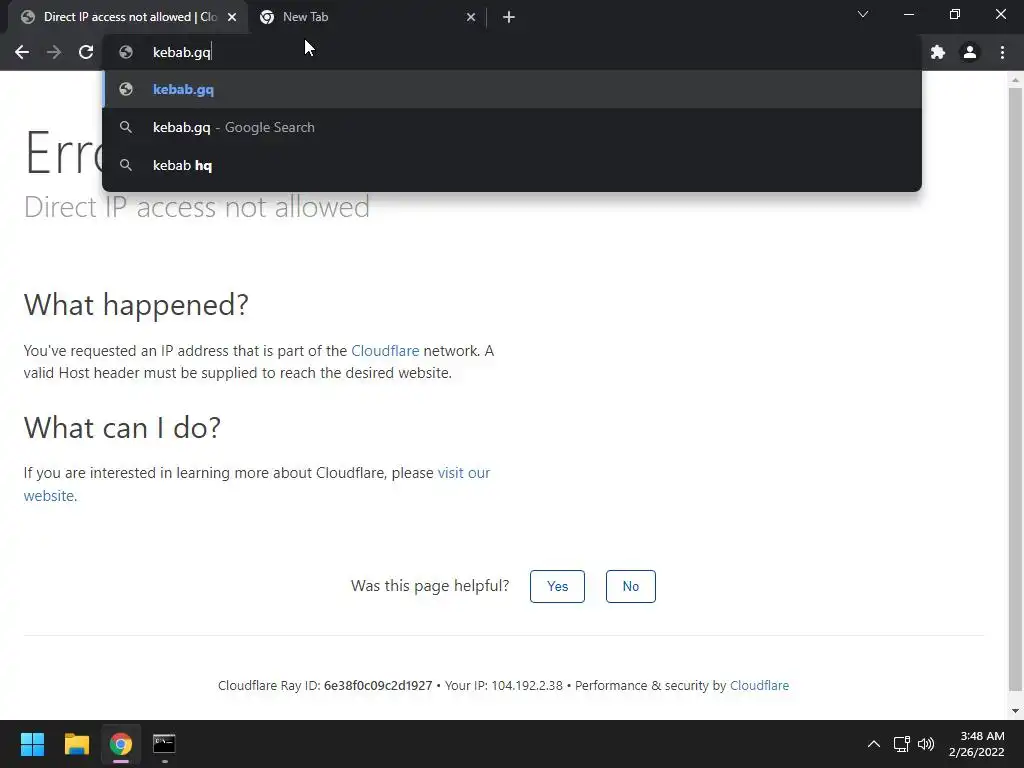Restore down the Chrome window
The height and width of the screenshot is (768, 1024).
[x=955, y=14]
